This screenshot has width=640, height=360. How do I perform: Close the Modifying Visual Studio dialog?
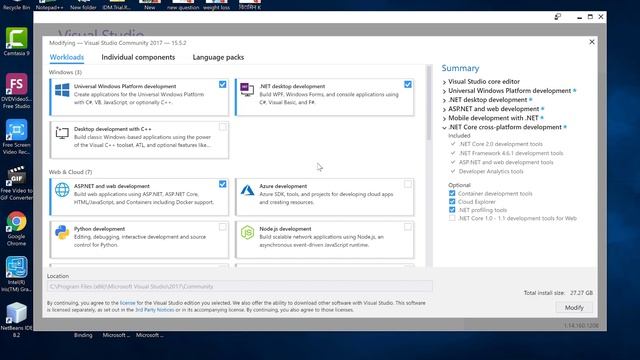tap(592, 42)
